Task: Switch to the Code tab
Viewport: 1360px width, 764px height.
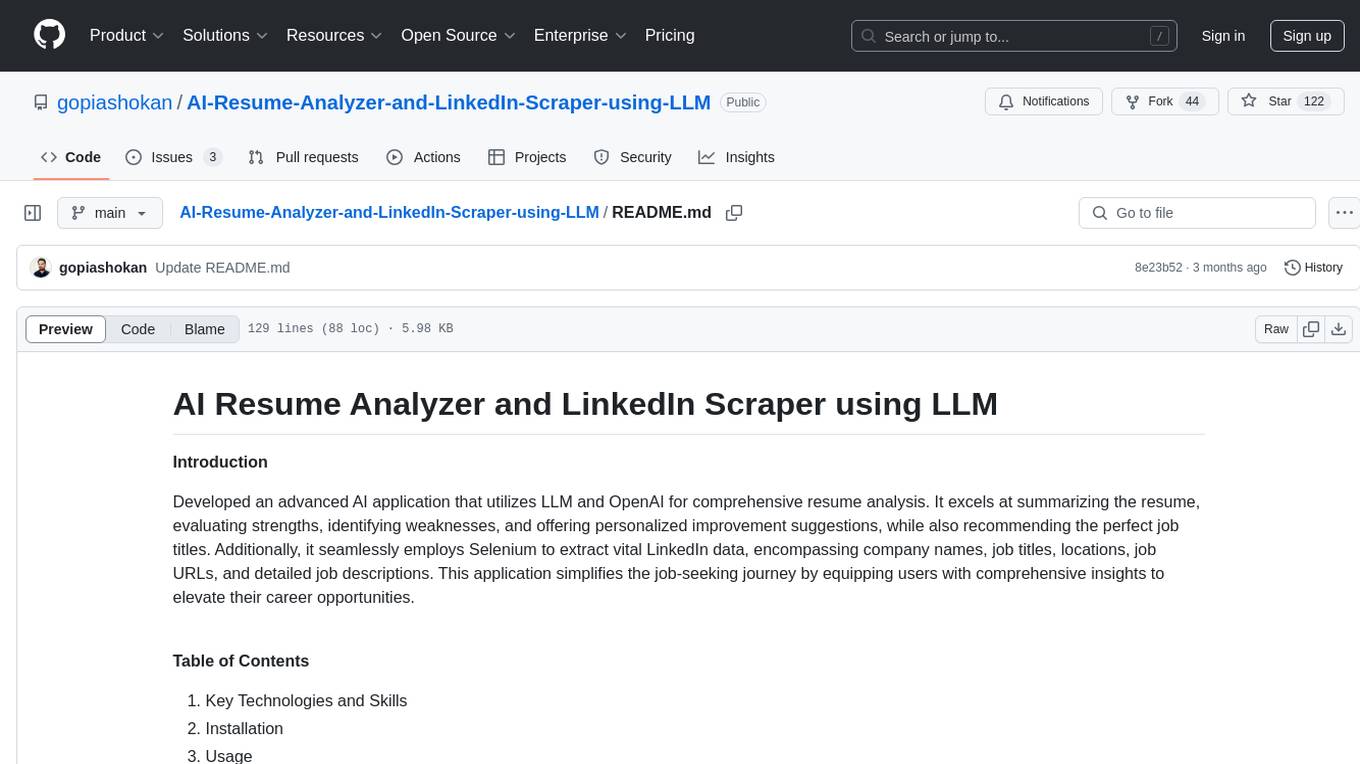Action: point(70,157)
